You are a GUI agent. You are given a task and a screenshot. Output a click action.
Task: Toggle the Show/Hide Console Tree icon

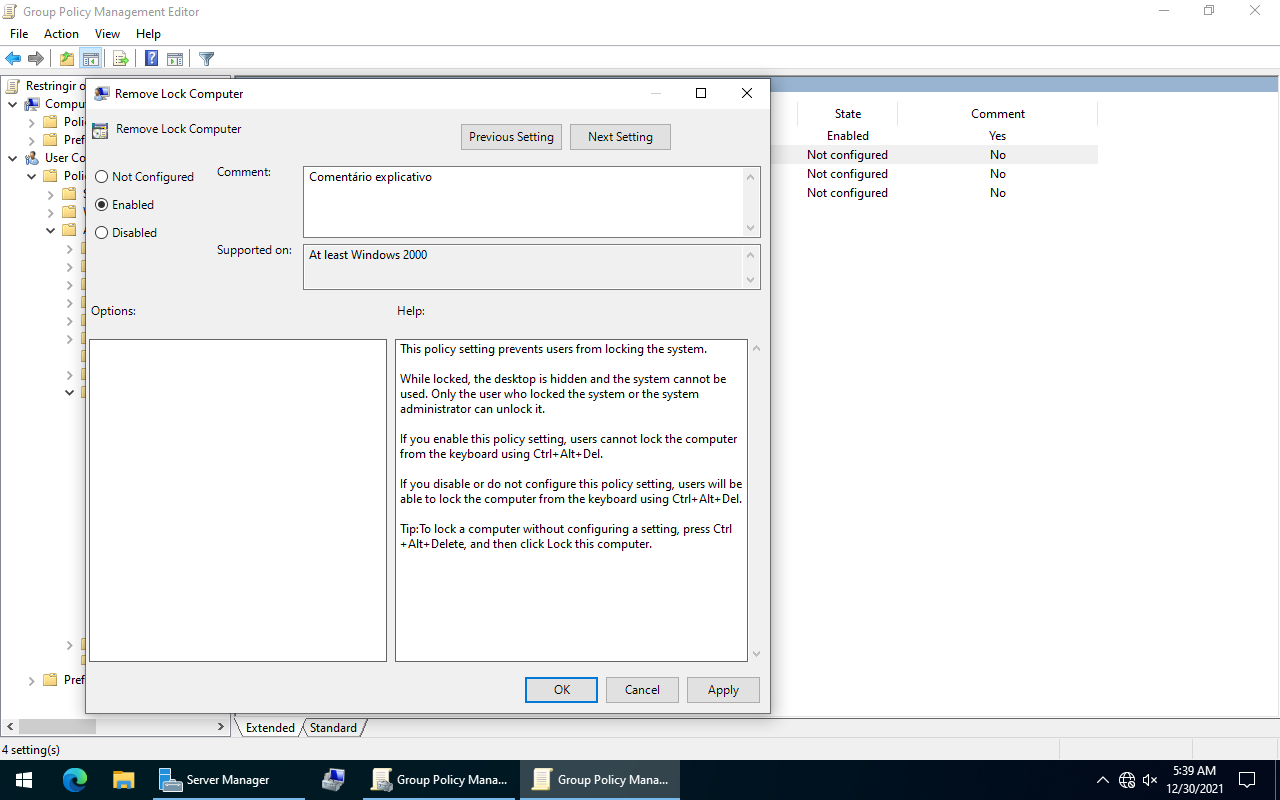(91, 58)
